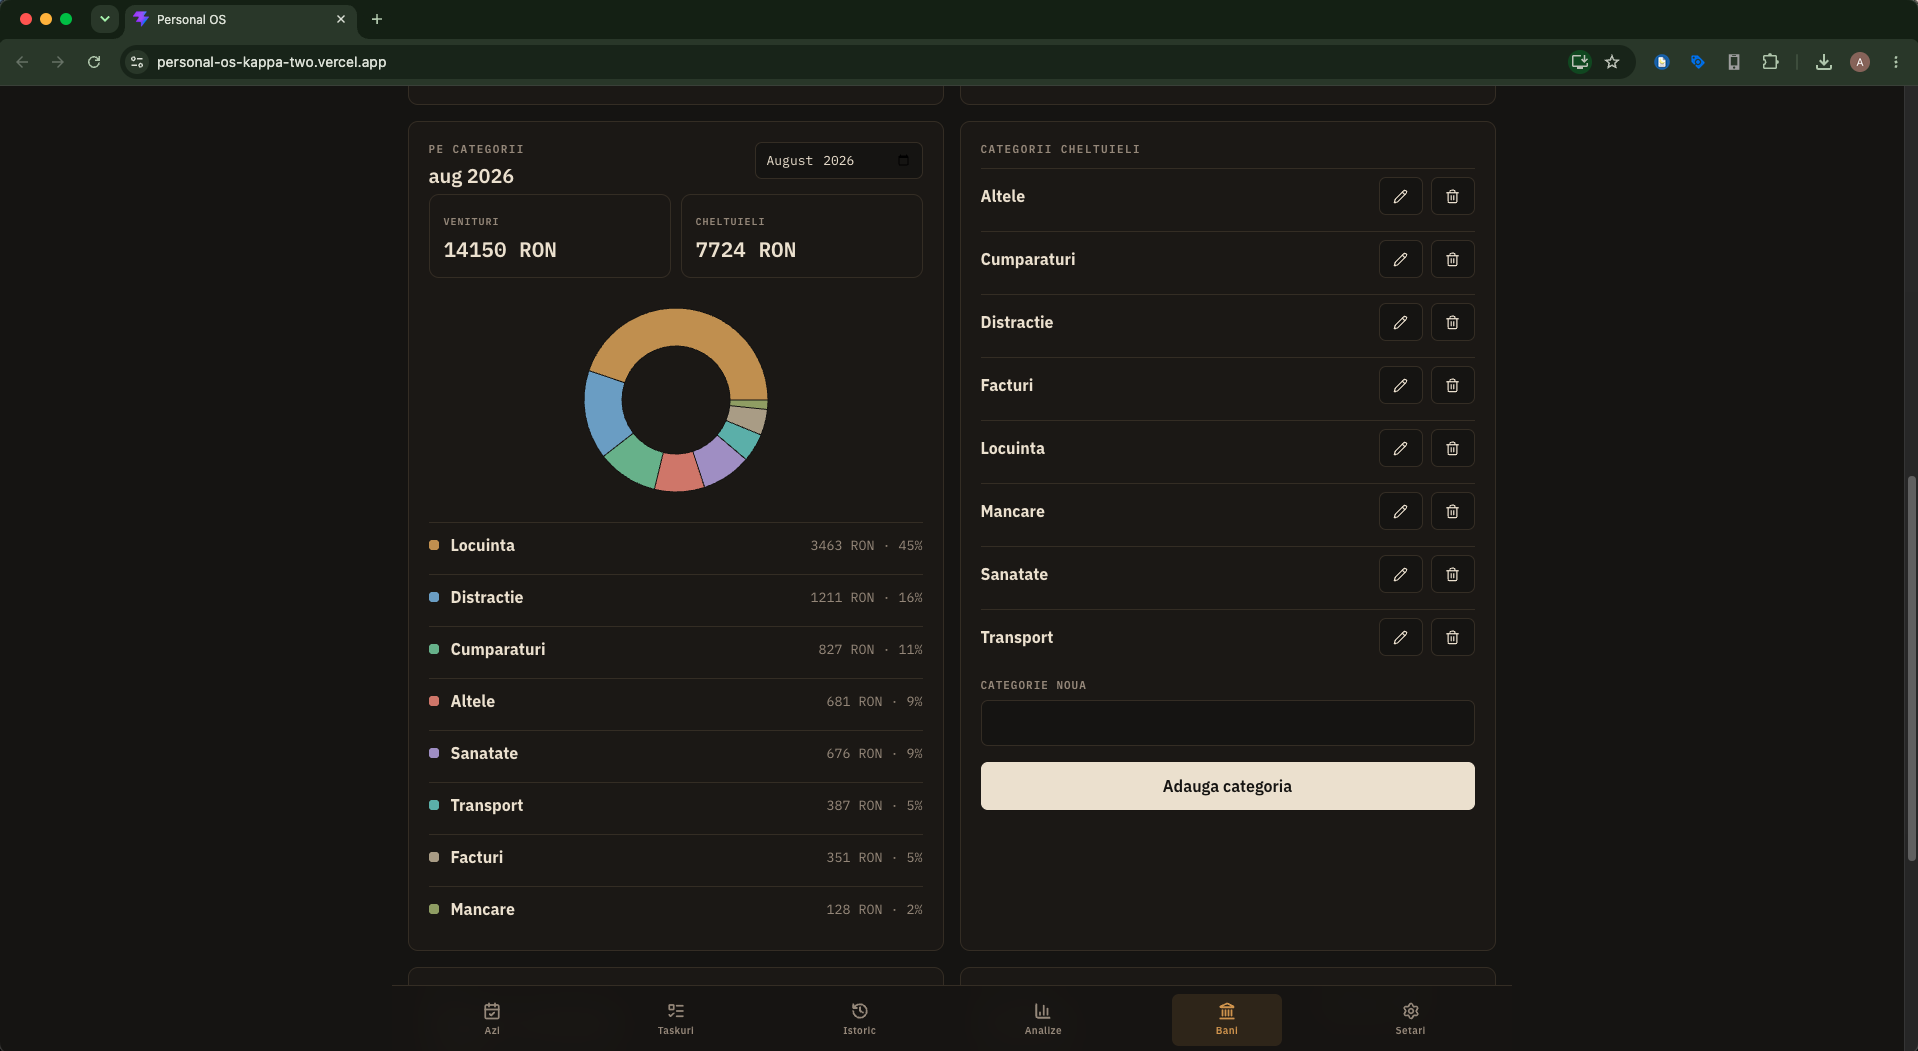This screenshot has height=1051, width=1918.
Task: Expand the tab search dropdown arrow
Action: point(104,19)
